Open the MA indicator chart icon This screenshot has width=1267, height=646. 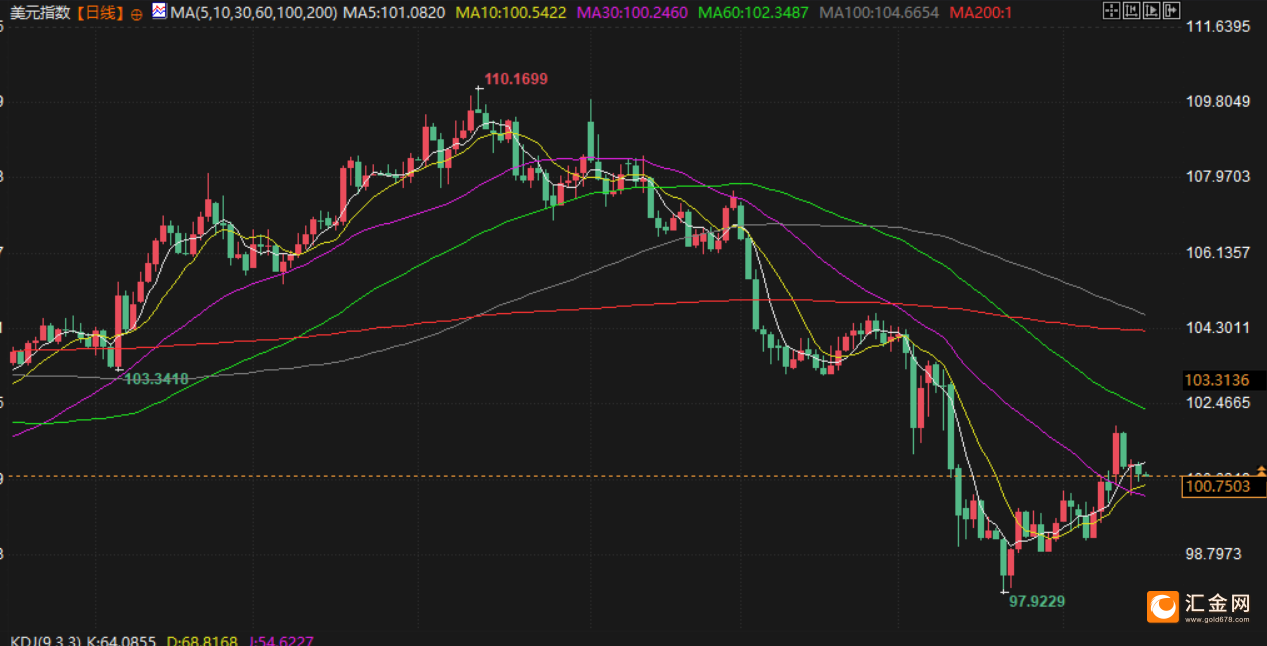[x=159, y=11]
